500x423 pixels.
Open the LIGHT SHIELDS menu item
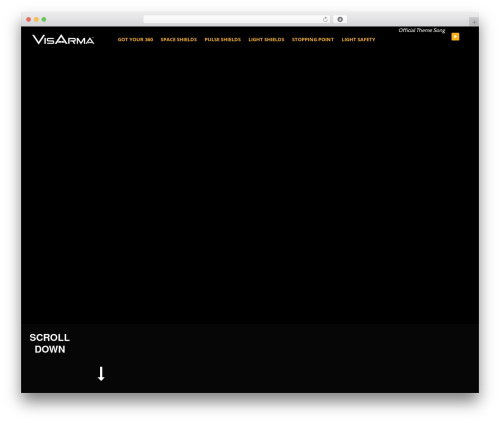pos(266,39)
